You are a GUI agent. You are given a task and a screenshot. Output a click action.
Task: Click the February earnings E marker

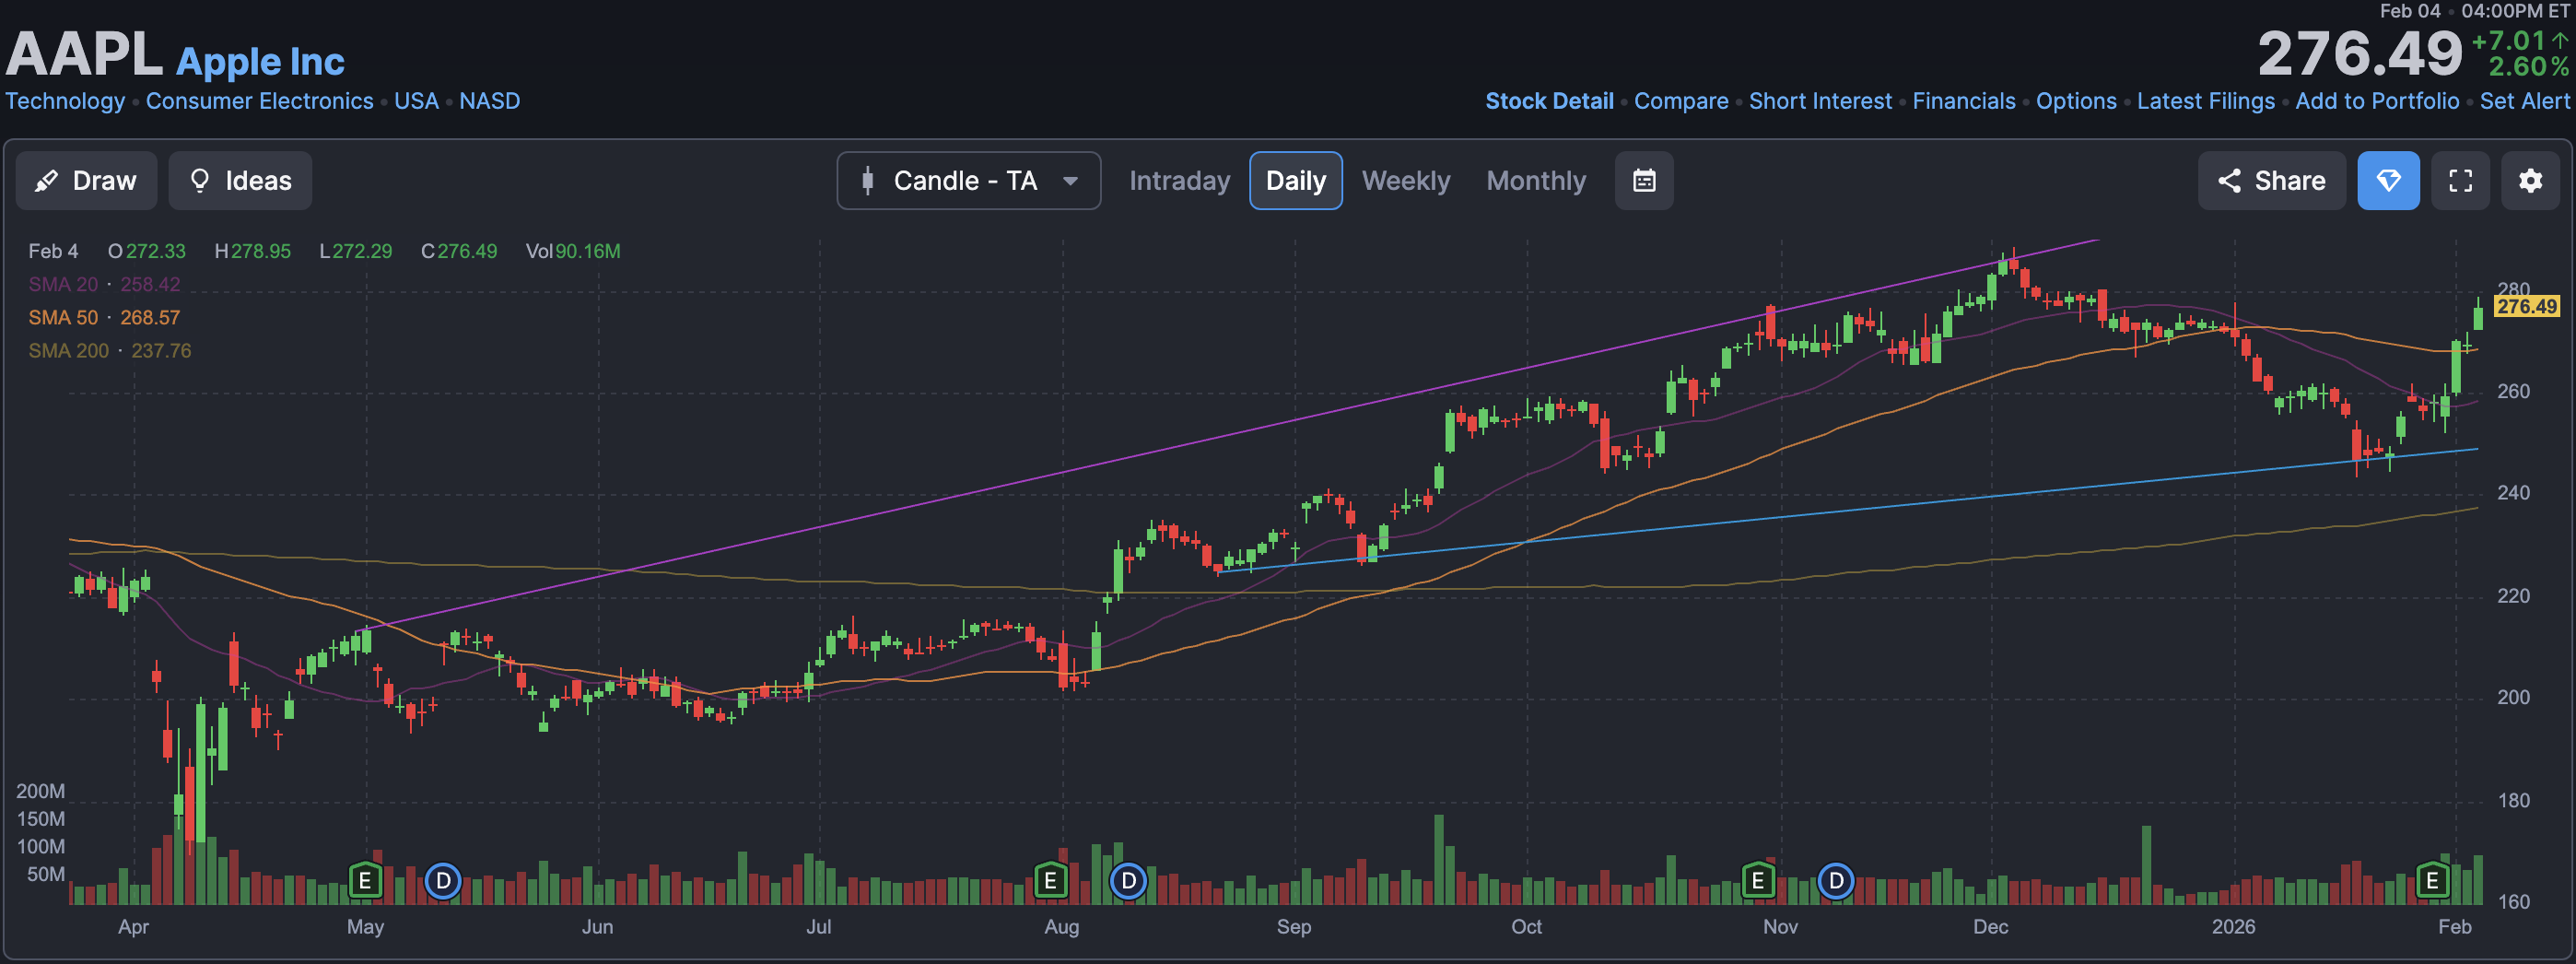tap(2432, 881)
